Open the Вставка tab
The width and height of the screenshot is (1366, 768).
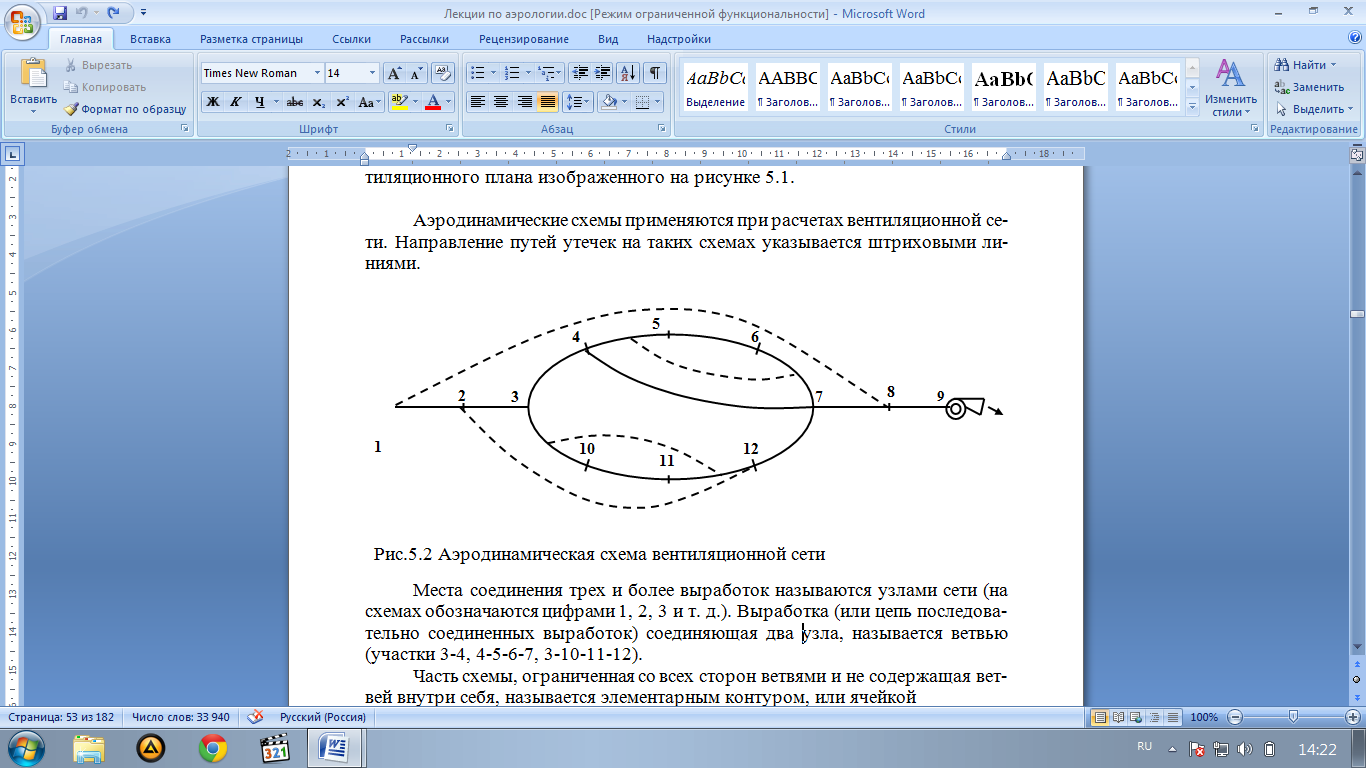(150, 39)
